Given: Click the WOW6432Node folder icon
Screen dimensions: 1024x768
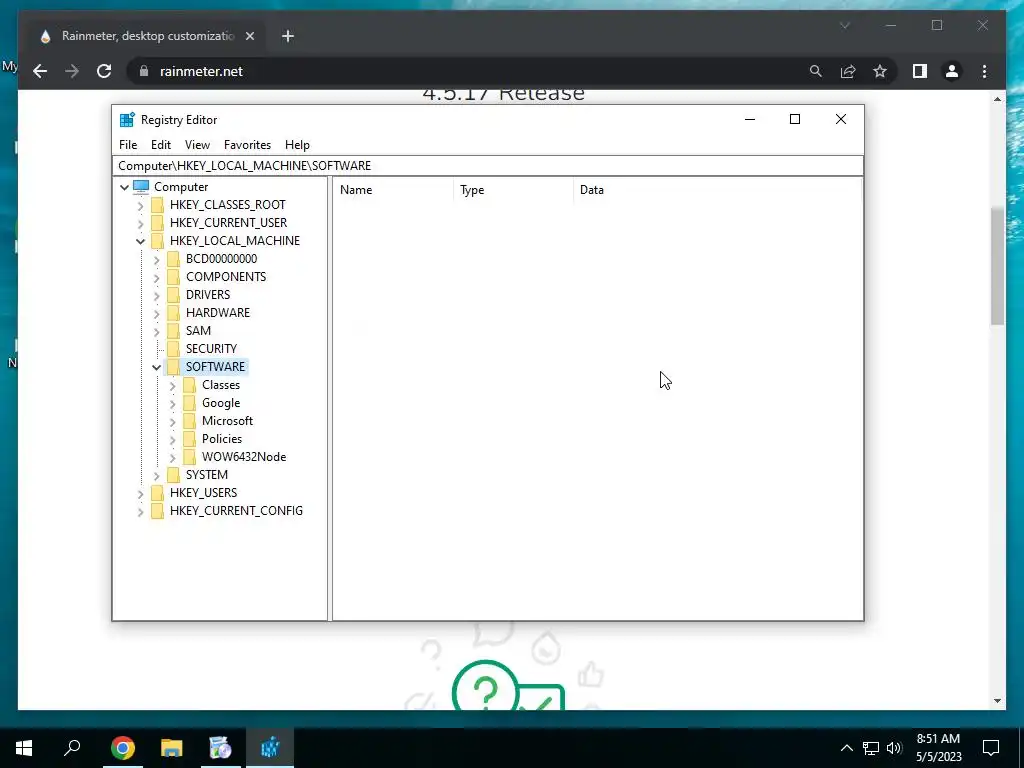Looking at the screenshot, I should pyautogui.click(x=189, y=457).
